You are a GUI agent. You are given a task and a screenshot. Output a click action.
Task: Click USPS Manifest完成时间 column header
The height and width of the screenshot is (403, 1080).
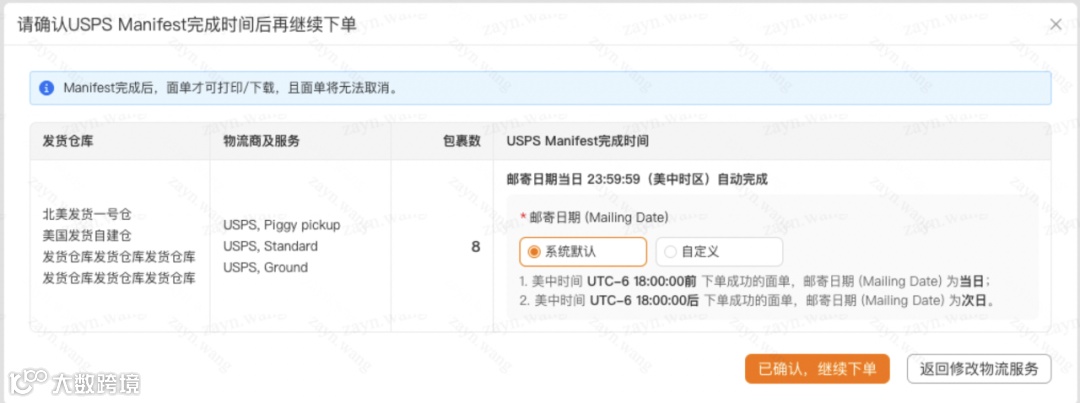point(577,141)
